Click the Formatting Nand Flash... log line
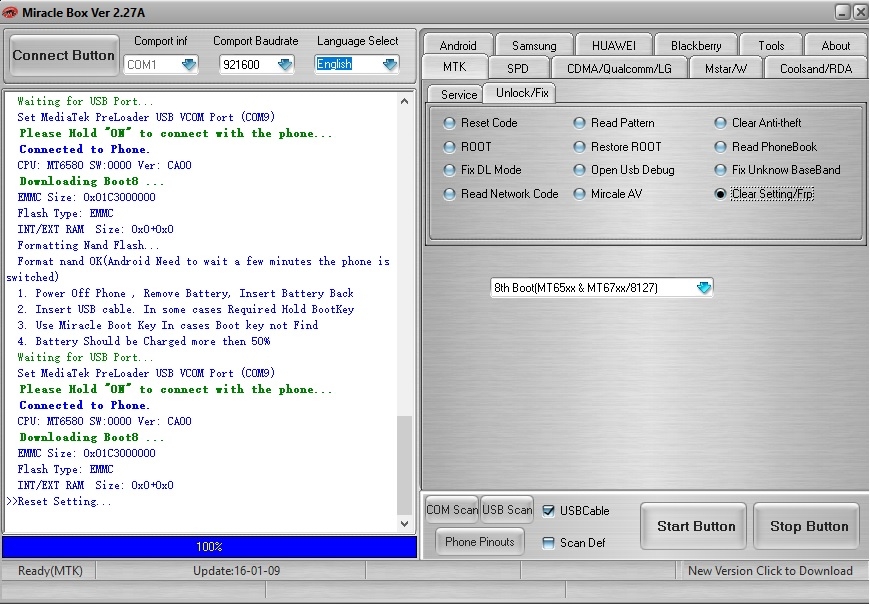870x607 pixels. tap(88, 245)
